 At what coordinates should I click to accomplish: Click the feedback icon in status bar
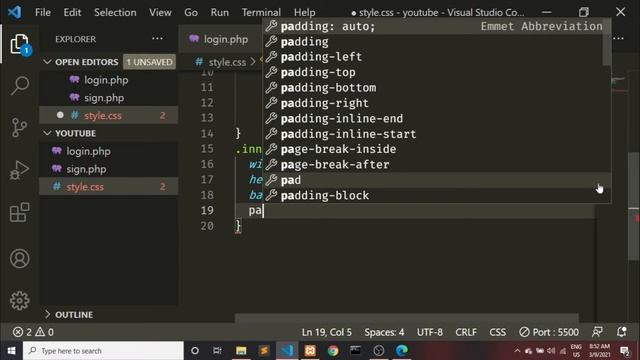[x=597, y=332]
